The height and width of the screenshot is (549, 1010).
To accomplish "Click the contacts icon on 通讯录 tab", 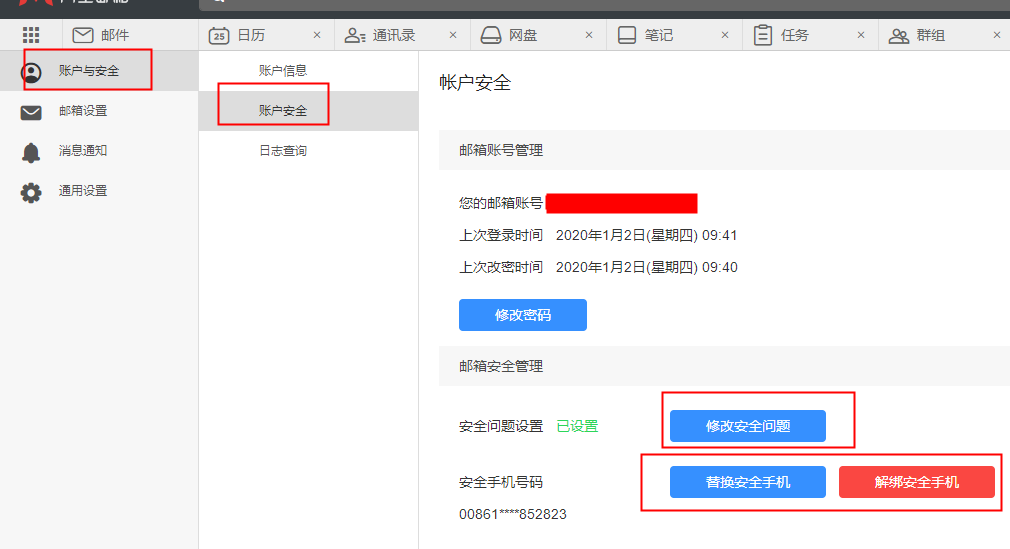I will [x=355, y=35].
